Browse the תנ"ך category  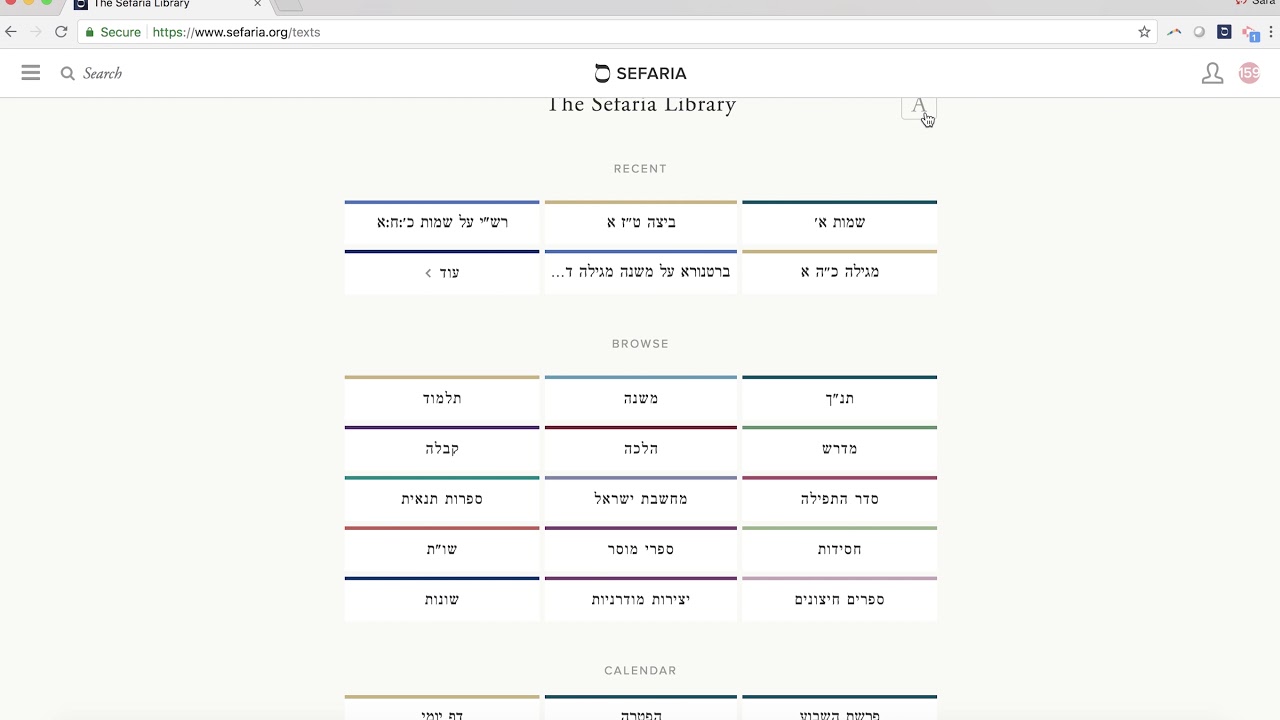click(840, 398)
